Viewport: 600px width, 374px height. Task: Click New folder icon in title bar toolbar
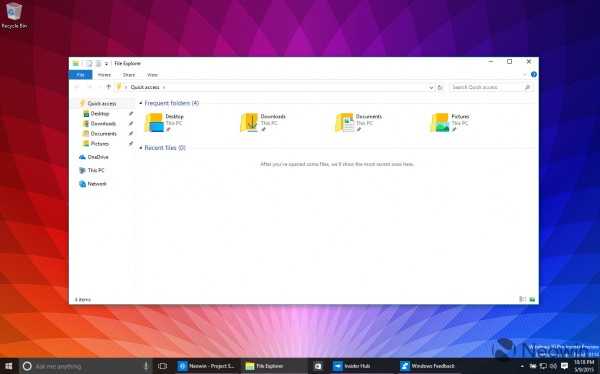click(98, 64)
